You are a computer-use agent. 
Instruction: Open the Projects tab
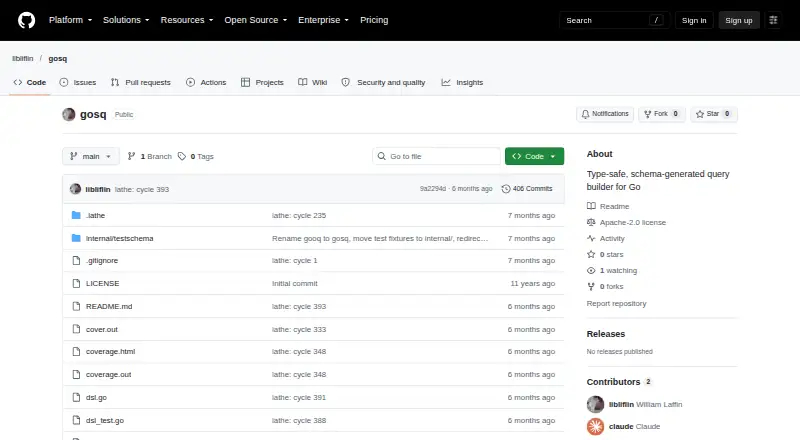tap(262, 82)
